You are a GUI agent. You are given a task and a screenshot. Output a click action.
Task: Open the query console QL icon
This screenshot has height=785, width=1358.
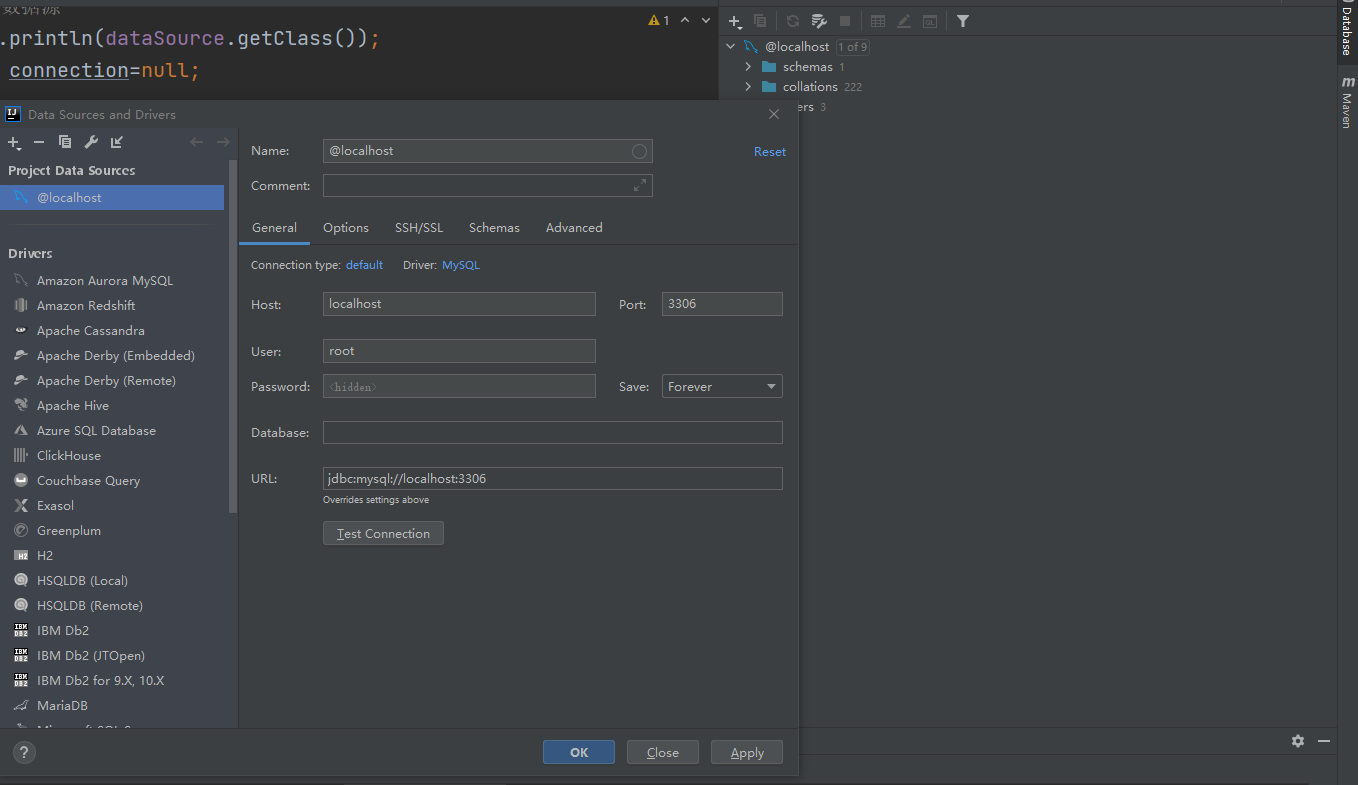click(x=930, y=21)
